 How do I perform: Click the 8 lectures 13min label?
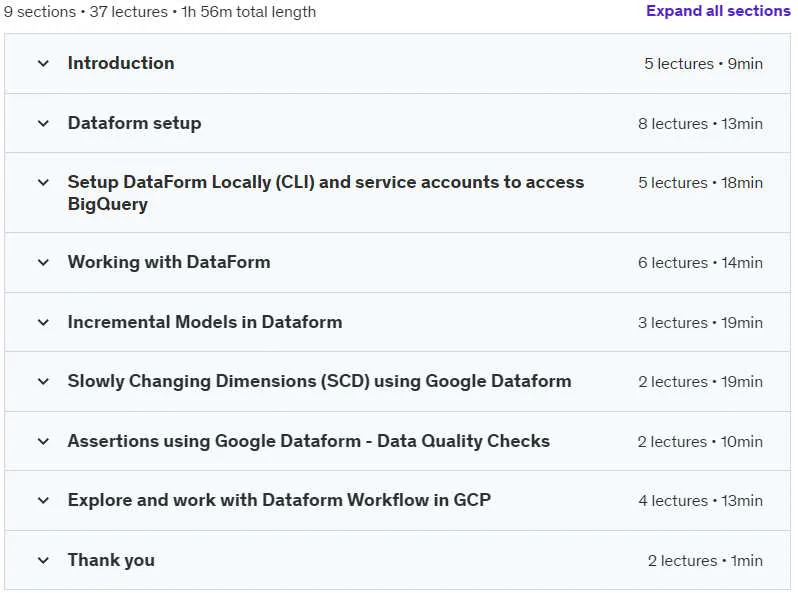700,124
